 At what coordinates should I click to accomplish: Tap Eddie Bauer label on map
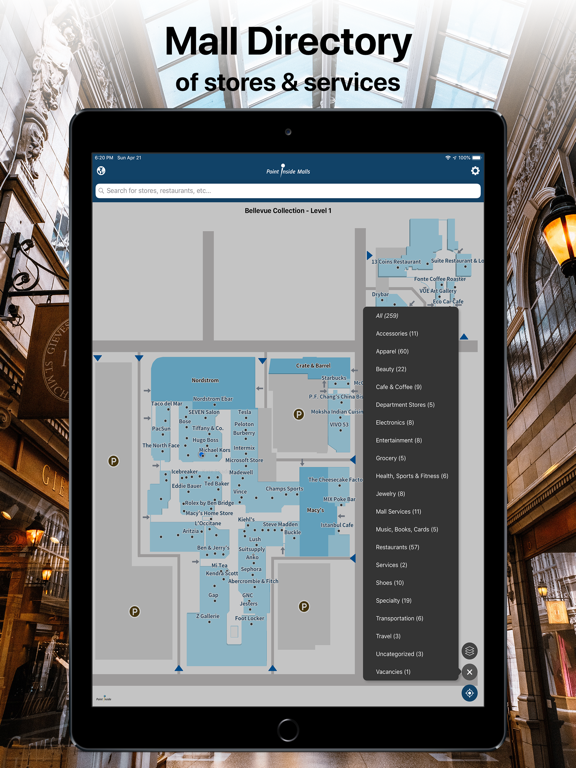point(187,486)
